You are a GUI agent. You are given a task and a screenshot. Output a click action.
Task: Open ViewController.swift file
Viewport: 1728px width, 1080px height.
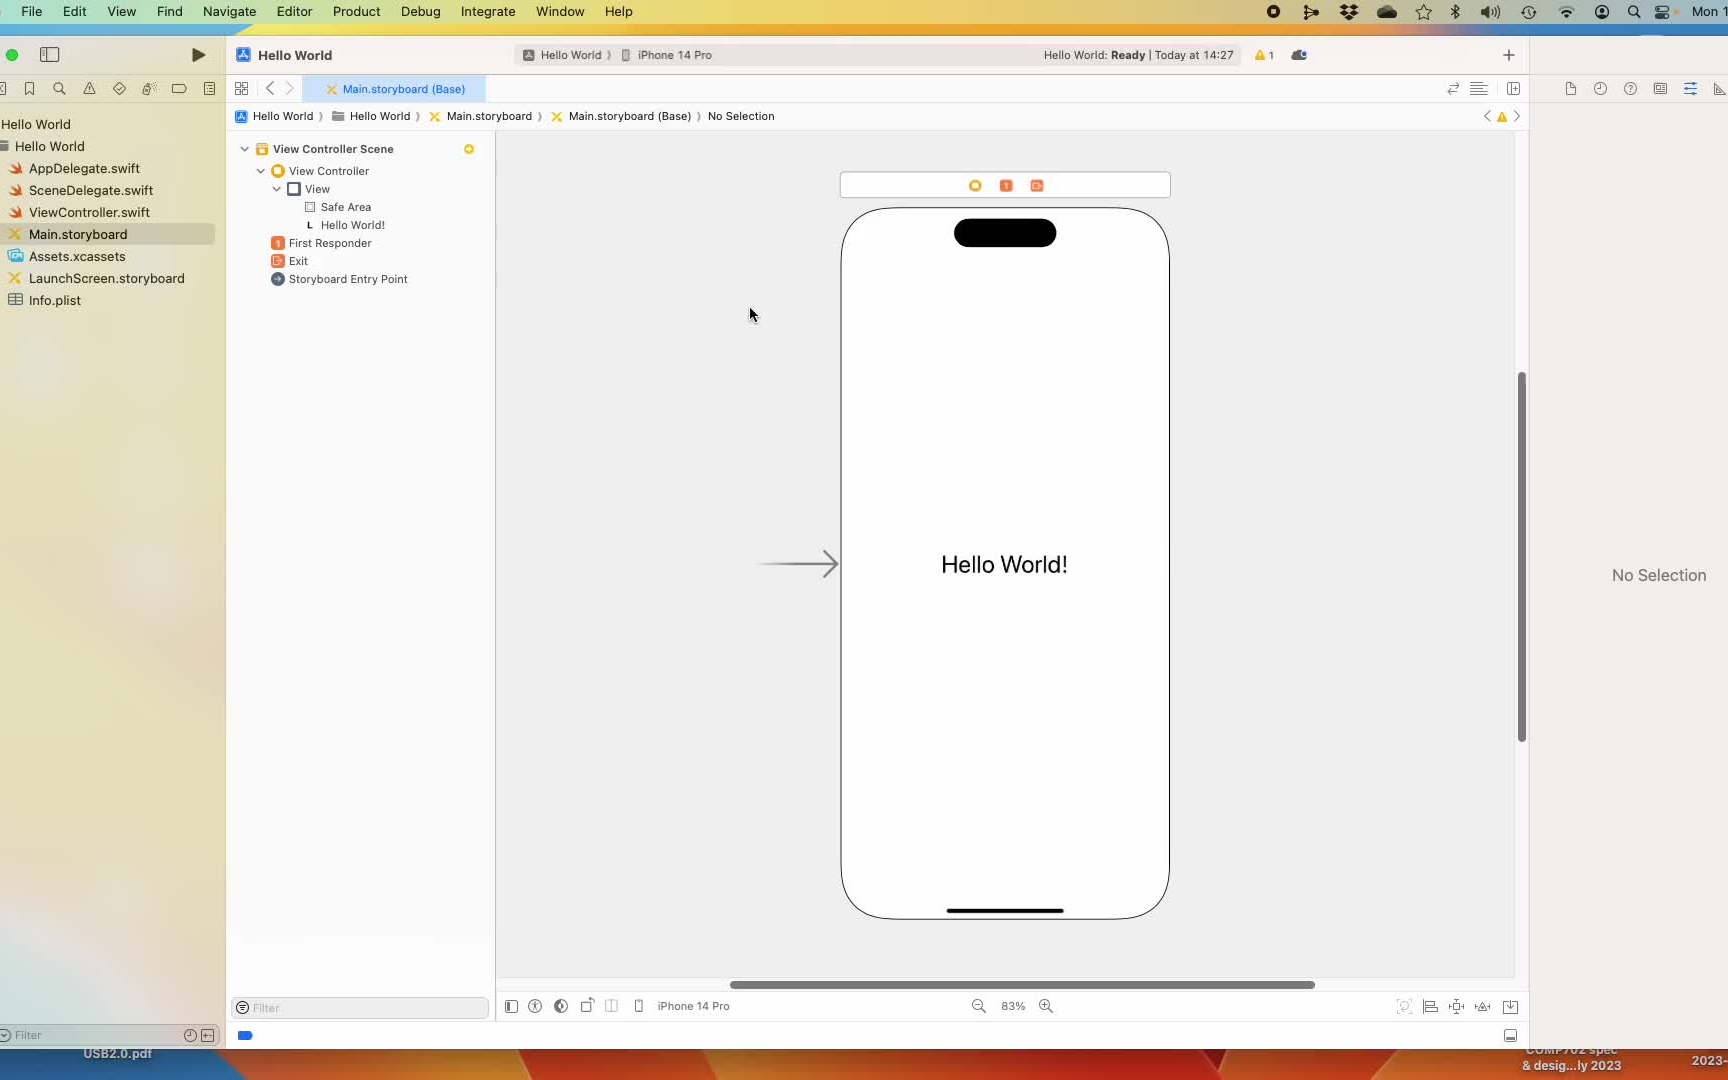(x=89, y=212)
